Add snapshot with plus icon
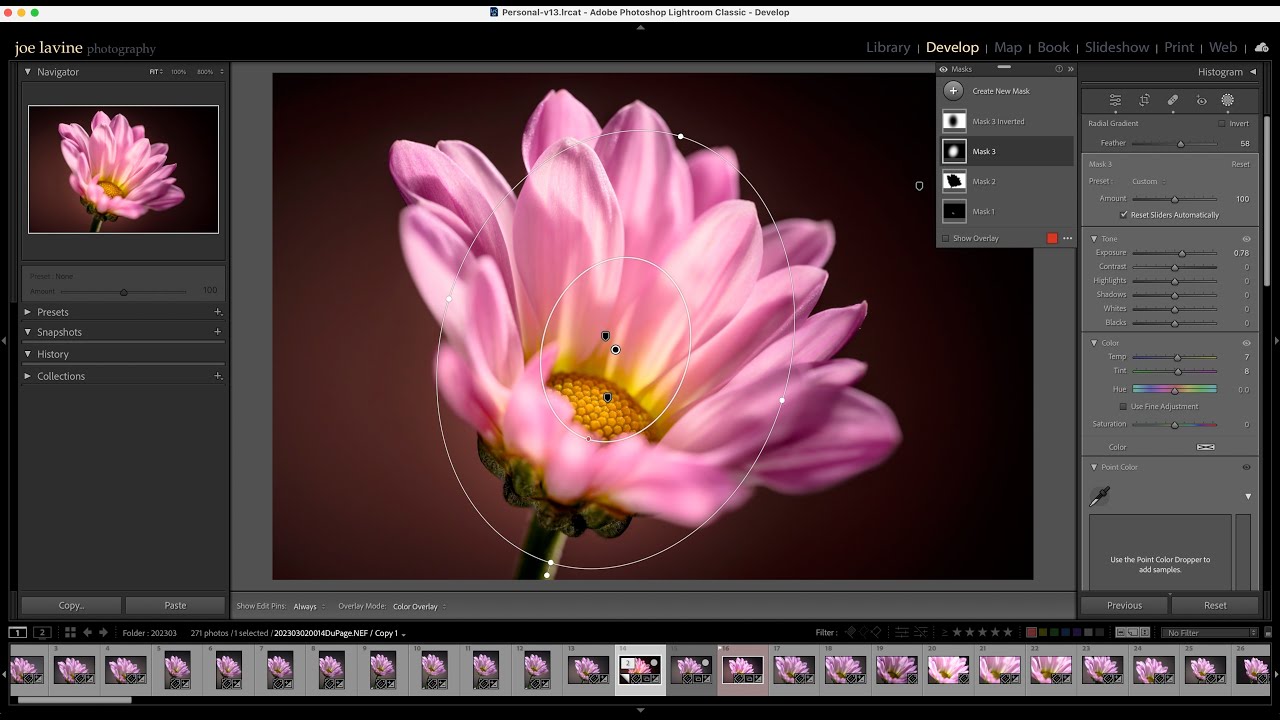 point(217,332)
